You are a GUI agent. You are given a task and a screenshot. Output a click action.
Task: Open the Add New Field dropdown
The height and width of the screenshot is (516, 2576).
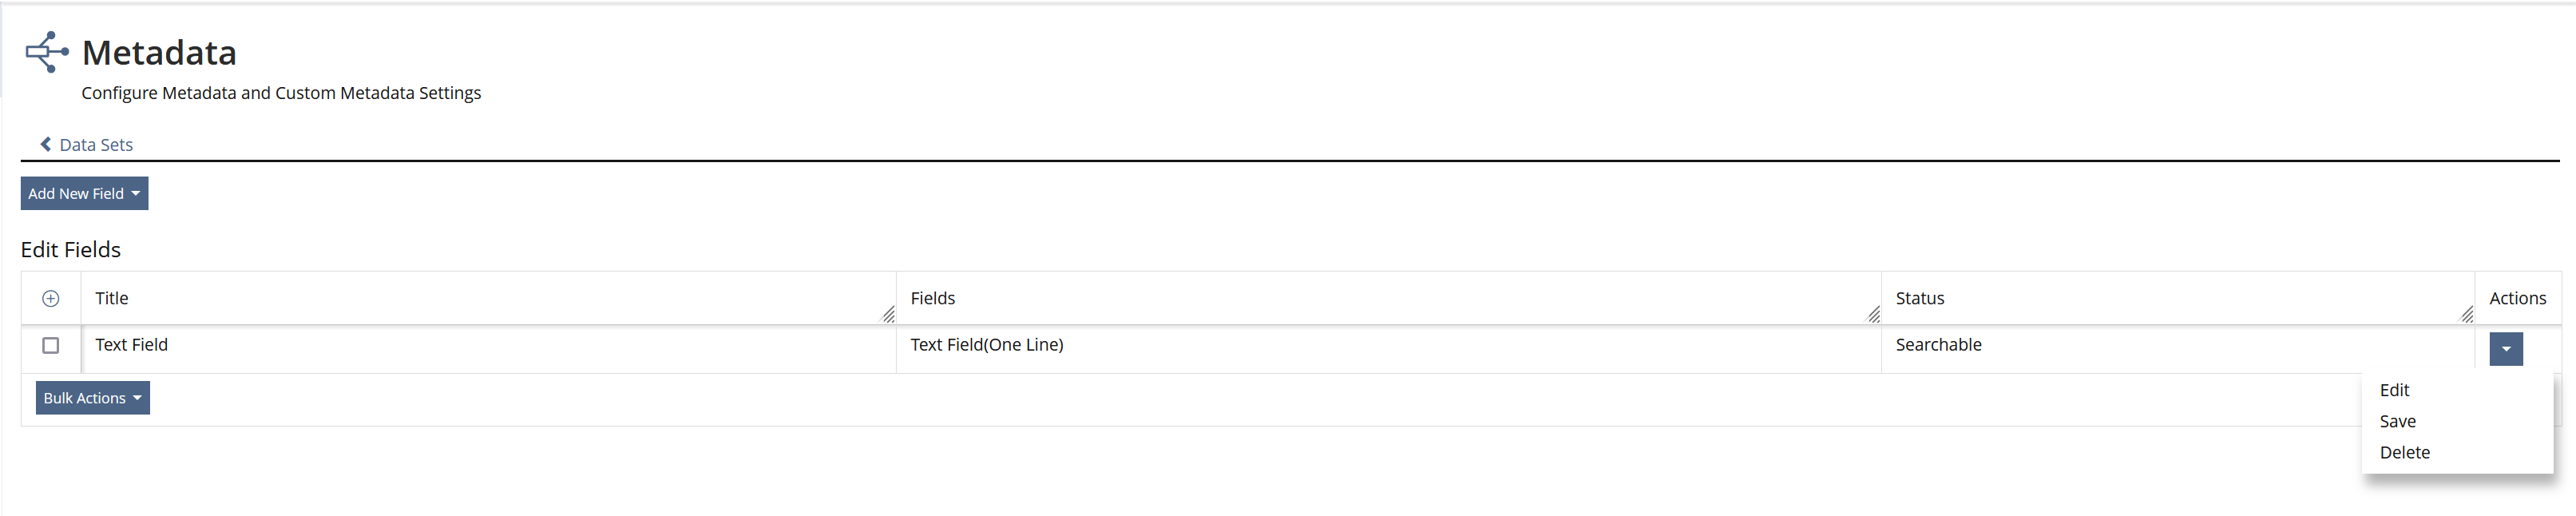(x=84, y=193)
